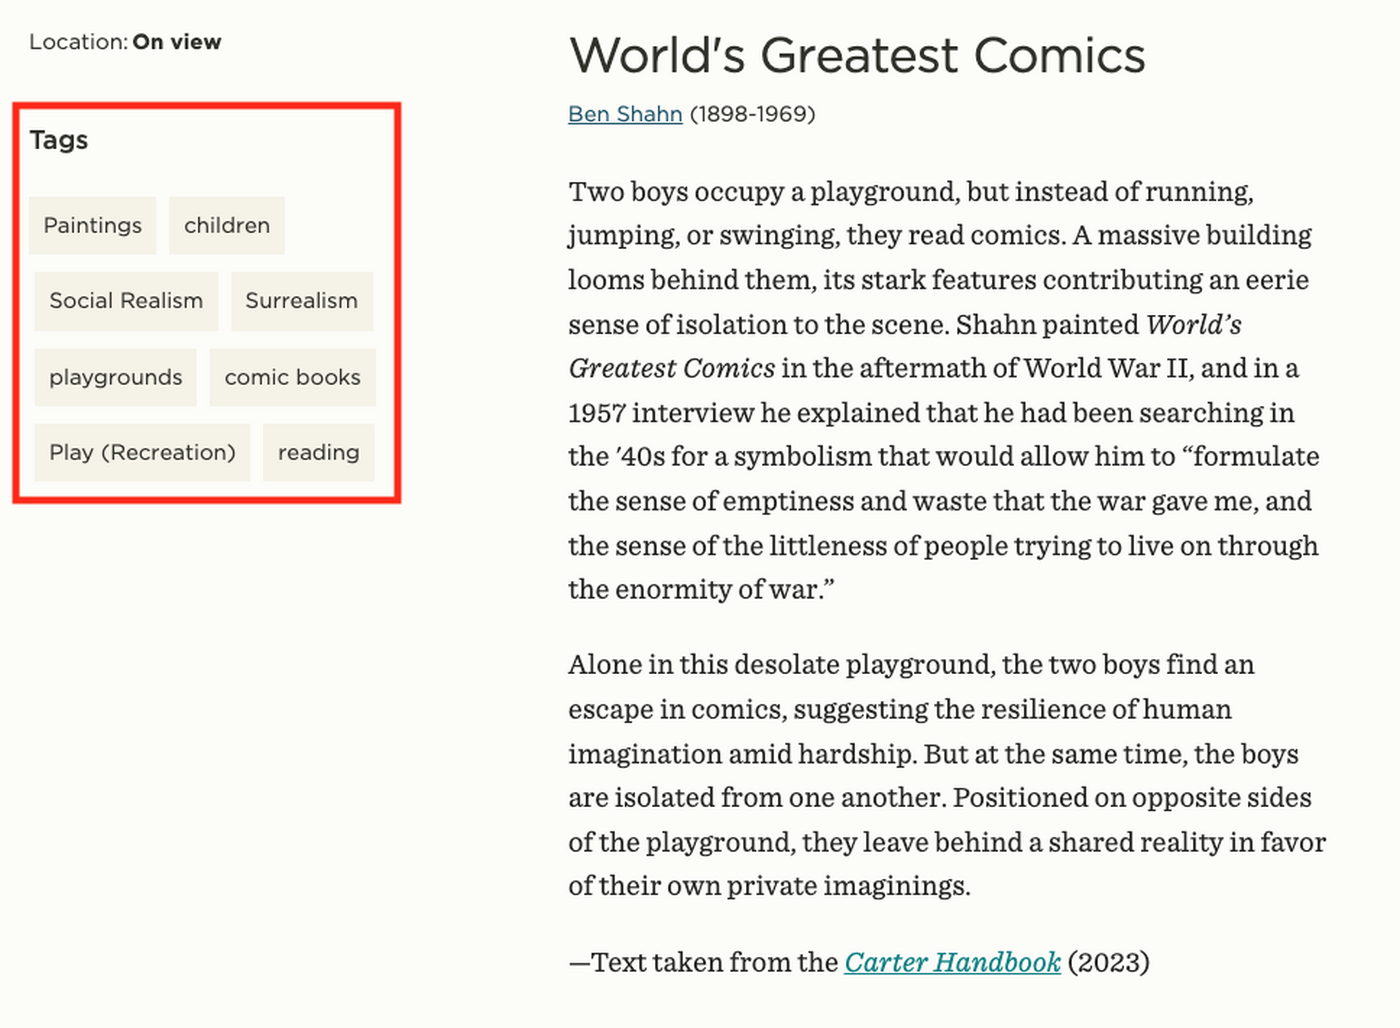
Task: Click the Location label
Action: 77,42
